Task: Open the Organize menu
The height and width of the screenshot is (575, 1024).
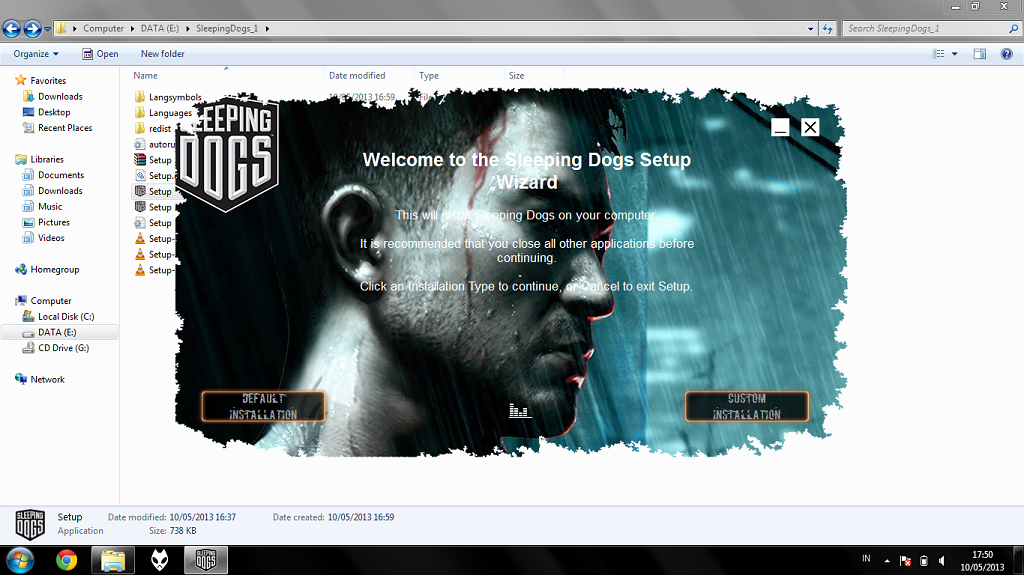Action: click(36, 54)
